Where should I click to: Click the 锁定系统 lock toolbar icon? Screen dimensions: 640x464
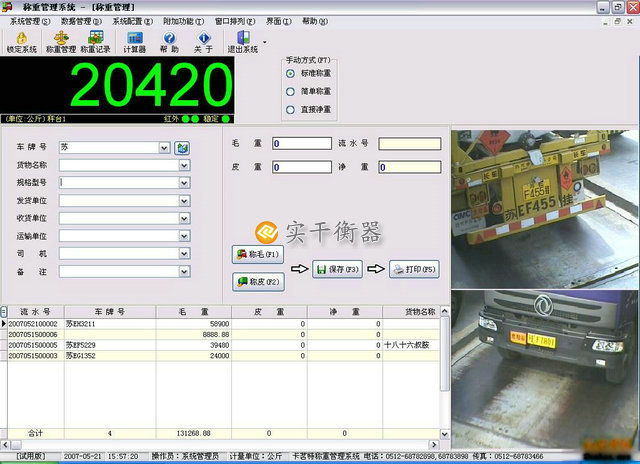(x=21, y=40)
